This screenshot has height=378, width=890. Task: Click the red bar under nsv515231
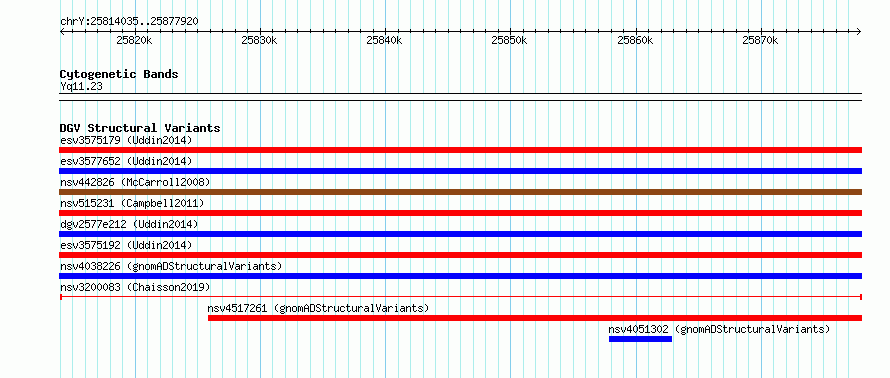(x=461, y=213)
